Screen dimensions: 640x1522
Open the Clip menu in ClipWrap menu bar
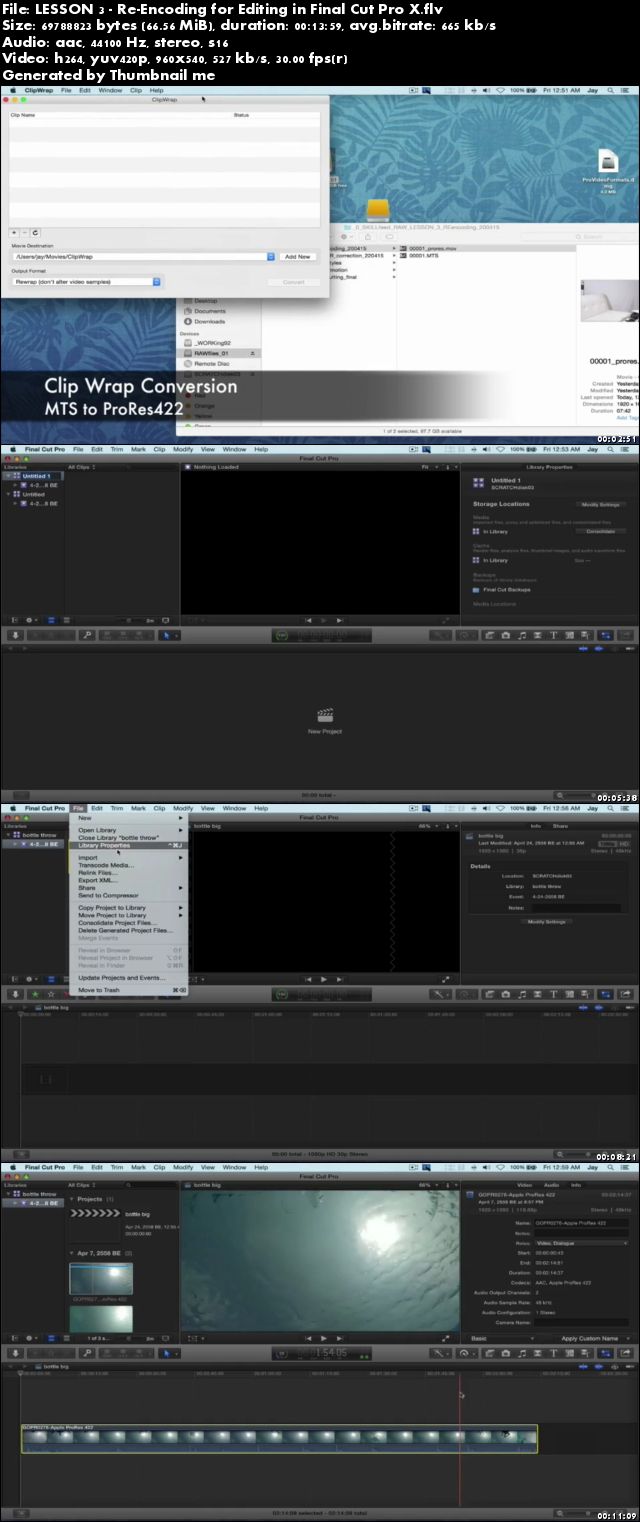[134, 90]
